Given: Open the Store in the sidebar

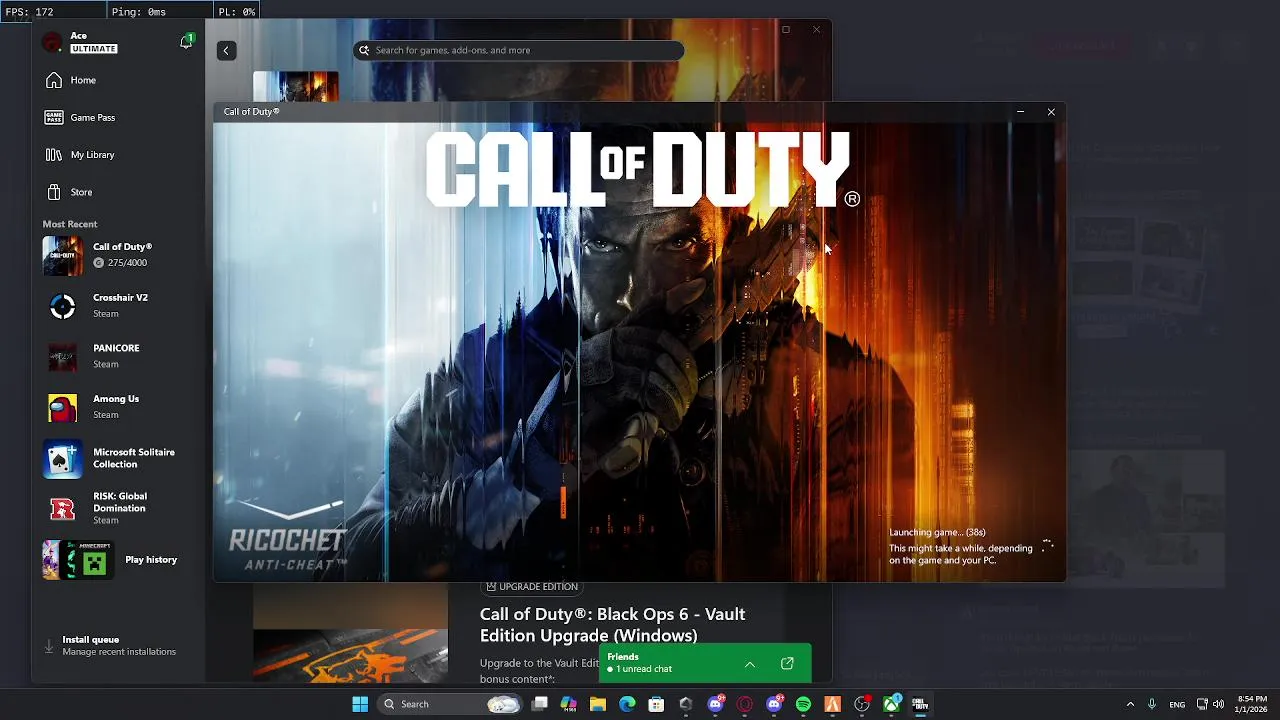Looking at the screenshot, I should tap(118, 192).
